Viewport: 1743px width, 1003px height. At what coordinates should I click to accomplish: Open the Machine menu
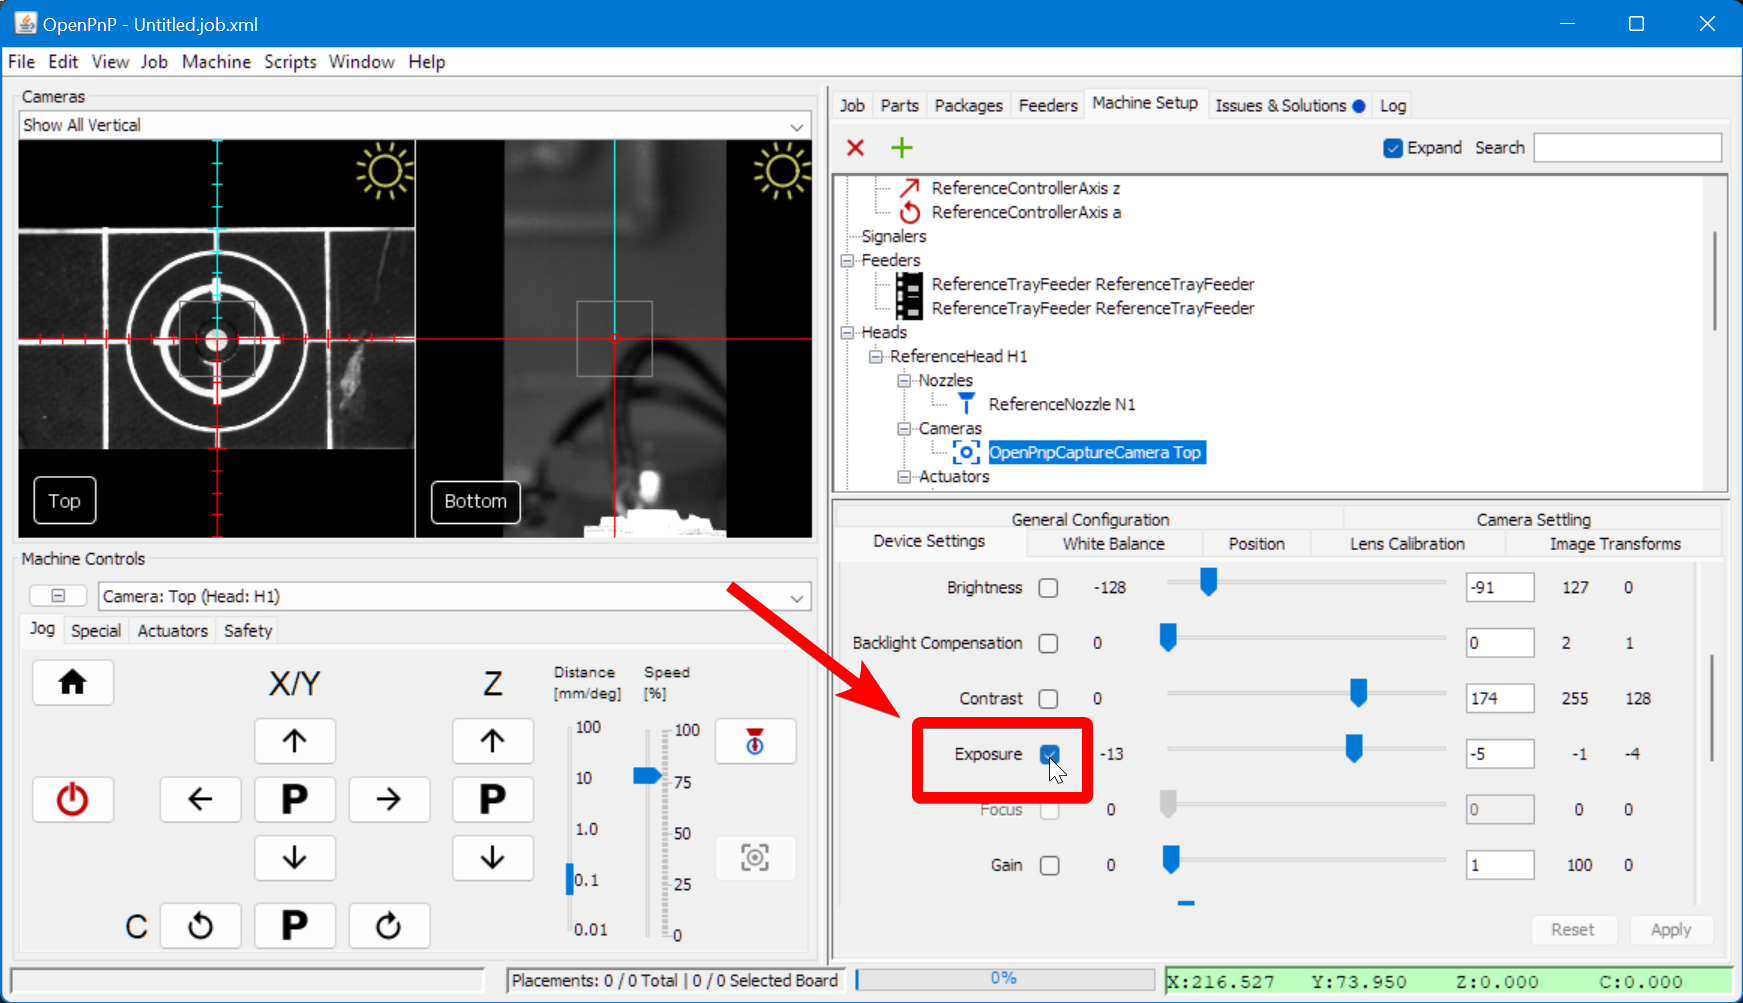216,61
